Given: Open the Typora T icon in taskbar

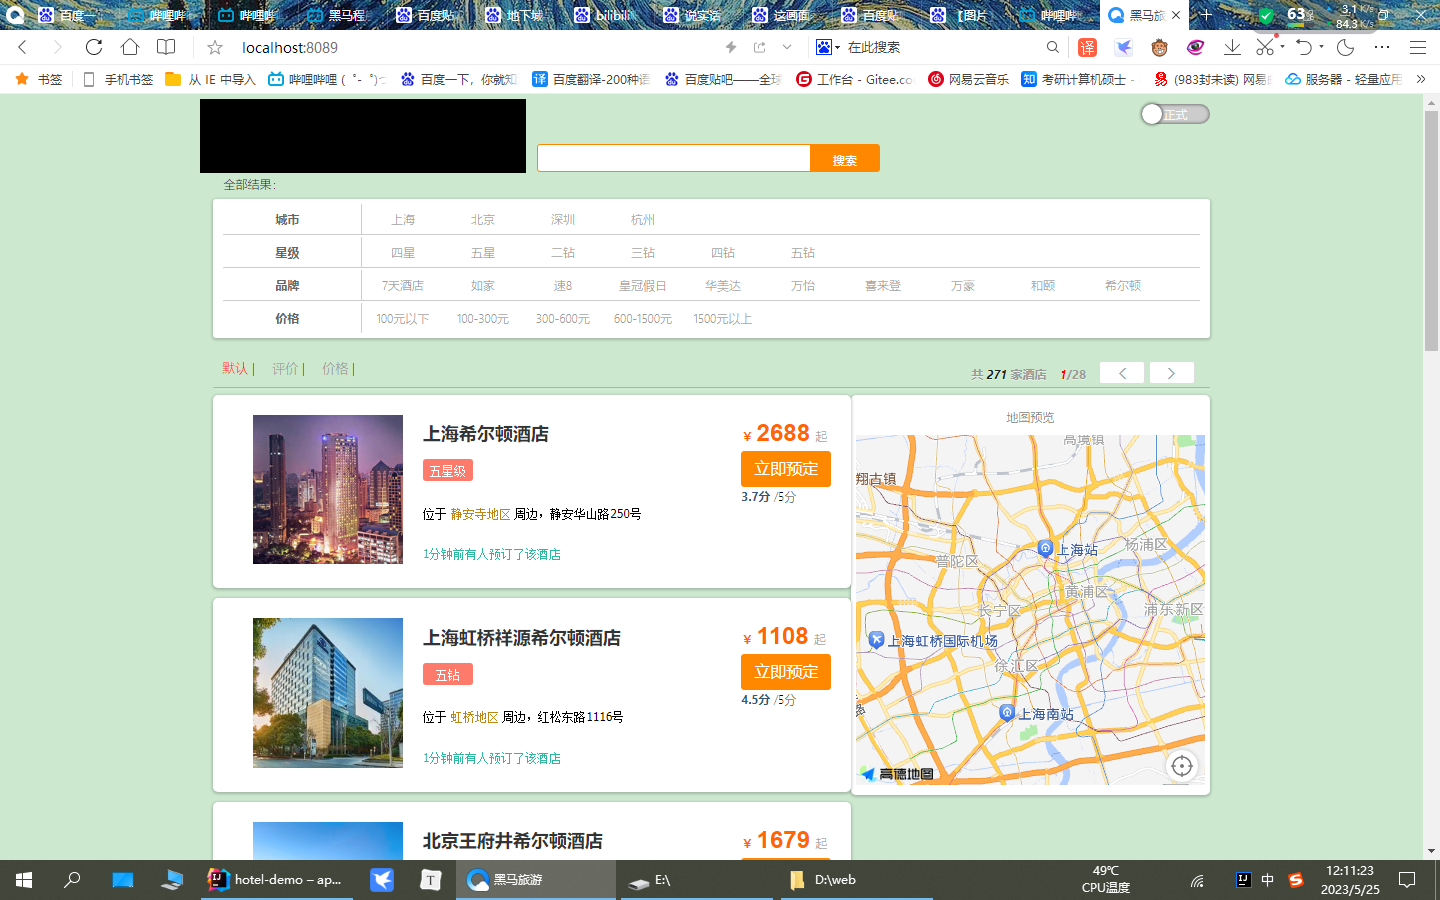Looking at the screenshot, I should 430,880.
